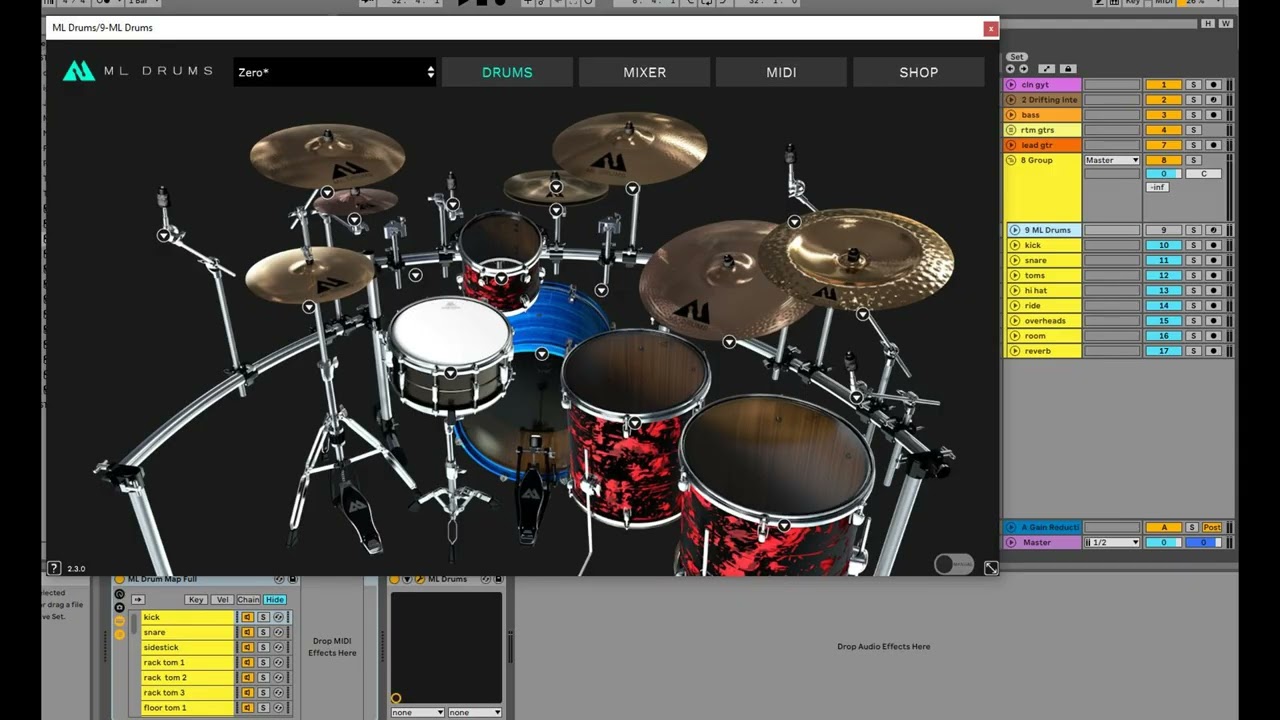
Task: Unfold the bass track
Action: (1011, 115)
